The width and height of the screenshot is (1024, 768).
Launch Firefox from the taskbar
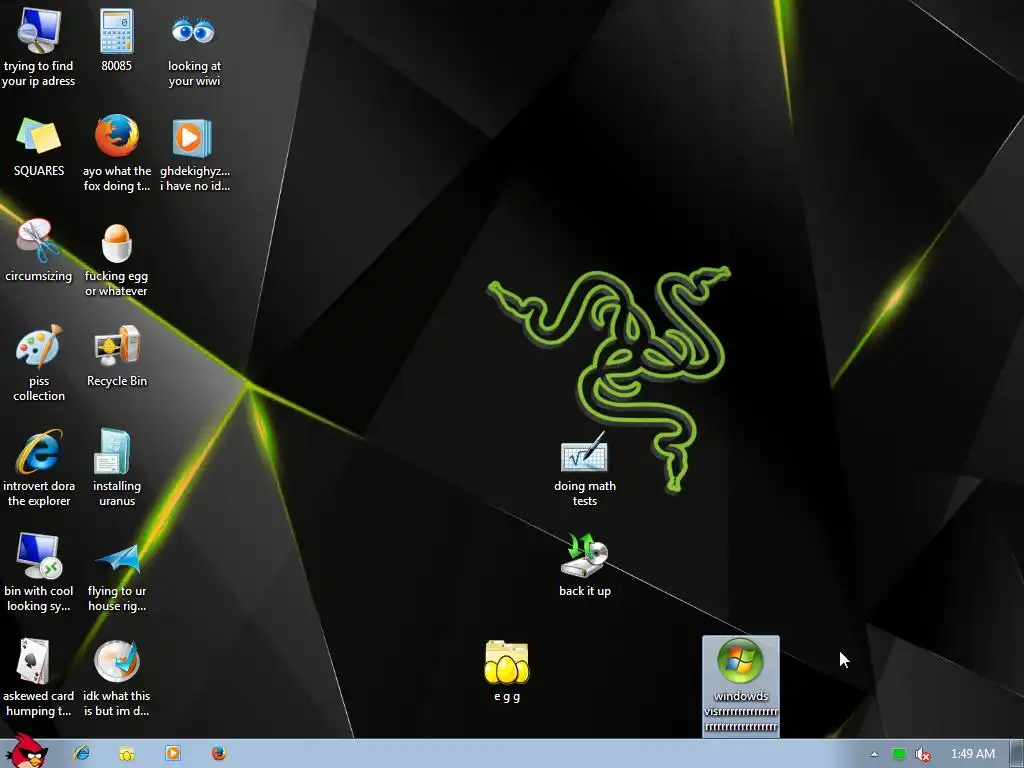click(x=219, y=754)
